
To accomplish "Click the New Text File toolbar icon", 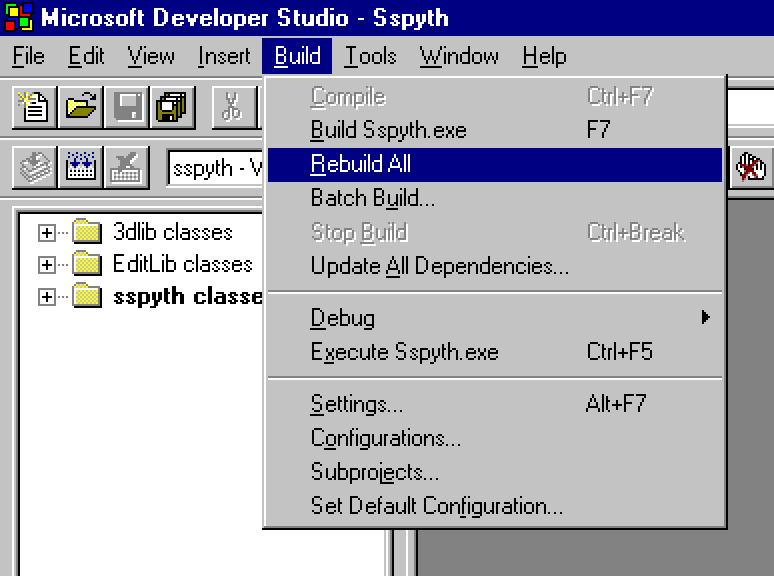I will click(x=34, y=107).
